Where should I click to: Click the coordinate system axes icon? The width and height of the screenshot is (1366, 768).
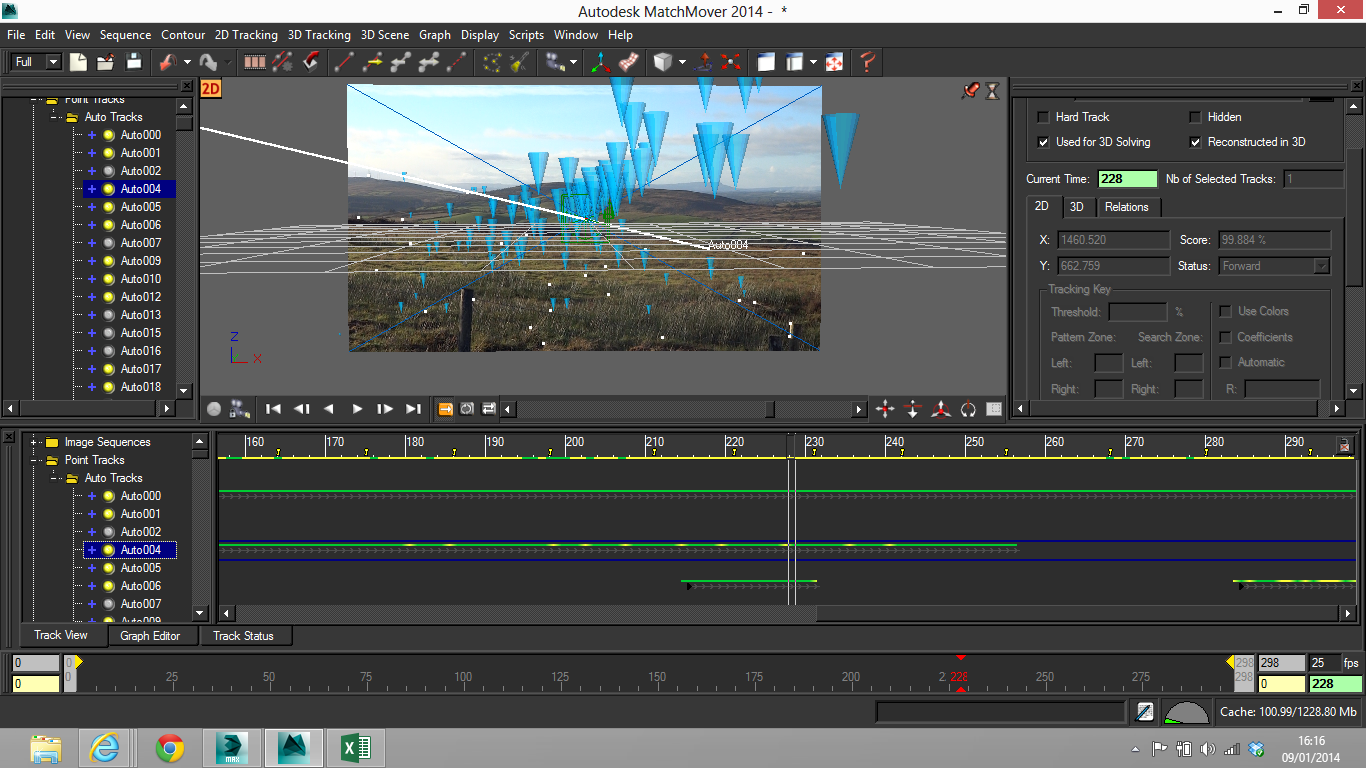[x=600, y=62]
